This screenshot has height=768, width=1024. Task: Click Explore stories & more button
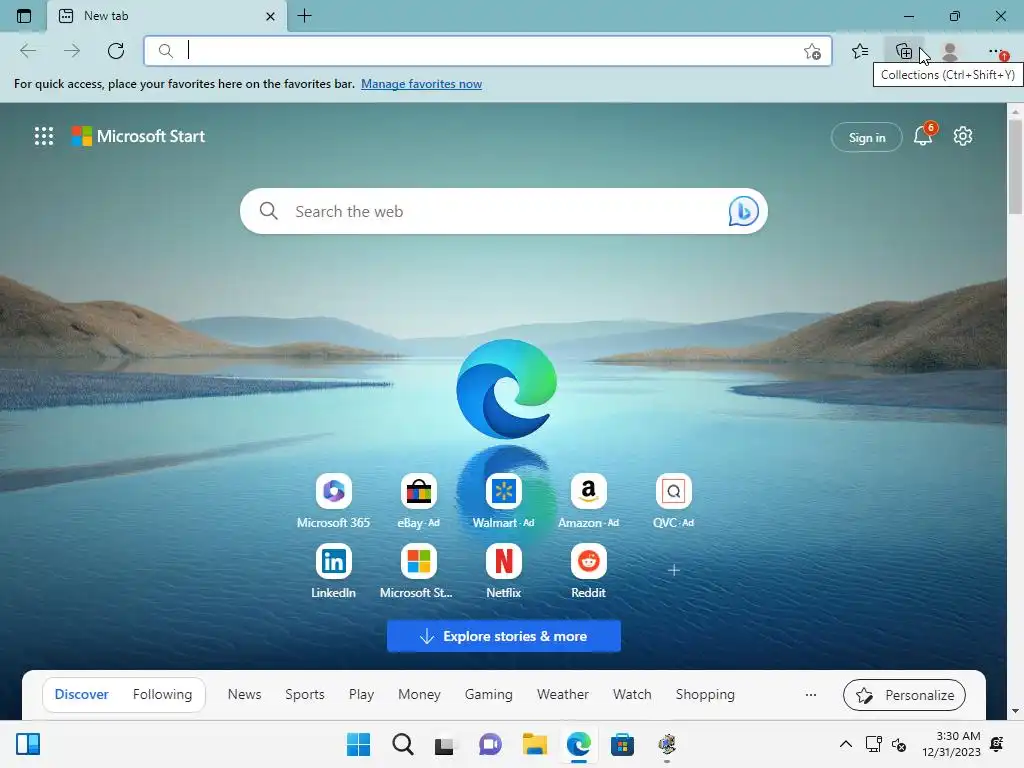(504, 636)
